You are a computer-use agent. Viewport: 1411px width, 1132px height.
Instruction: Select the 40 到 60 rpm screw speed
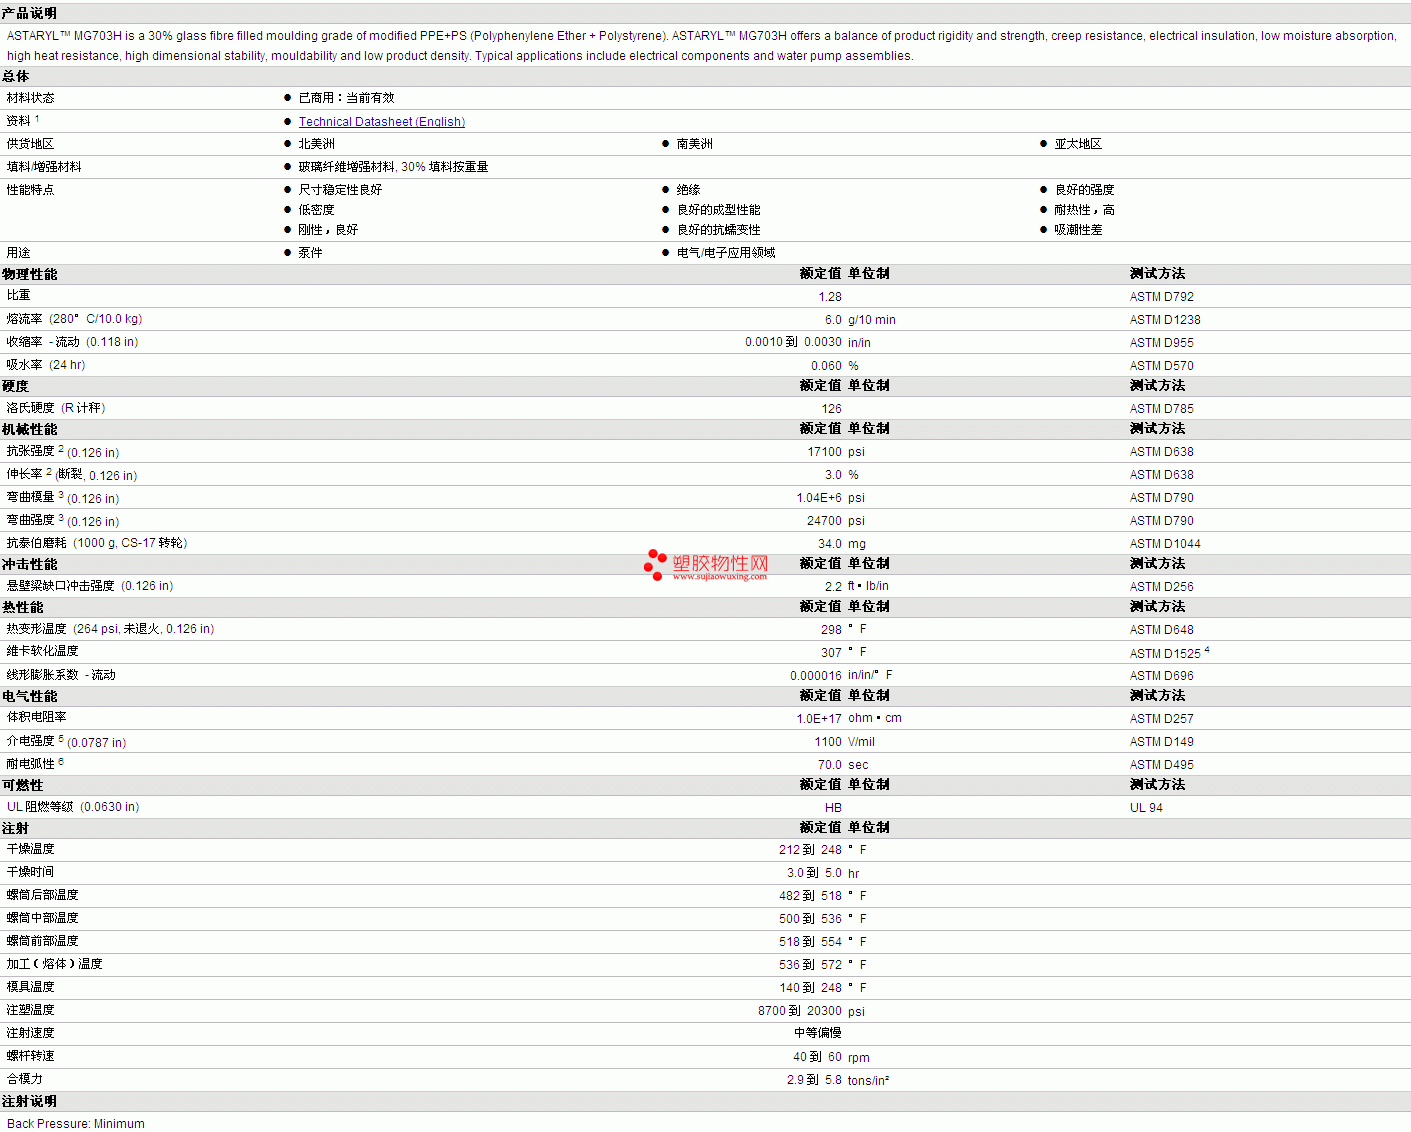tap(831, 1057)
